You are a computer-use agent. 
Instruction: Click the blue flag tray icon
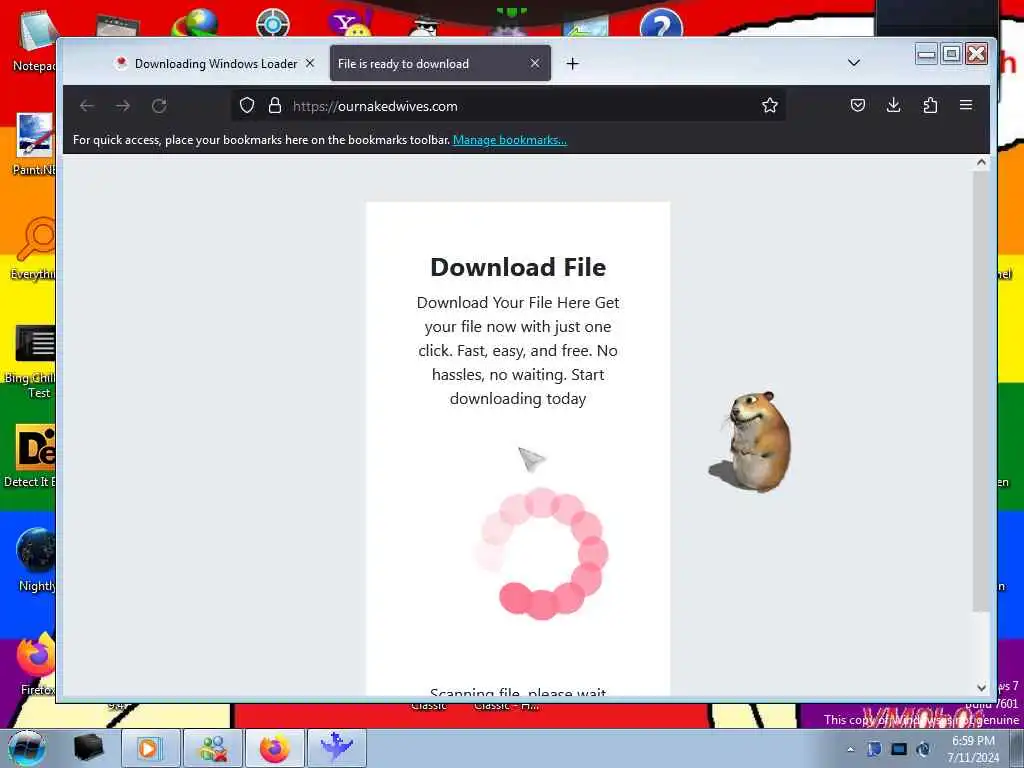874,749
